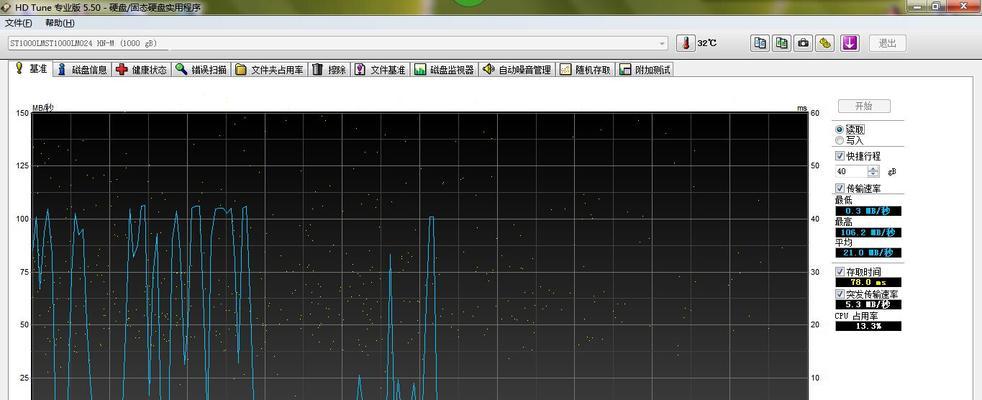Click the maximum speed value 106.2 MB/秒
The image size is (982, 400).
click(868, 232)
